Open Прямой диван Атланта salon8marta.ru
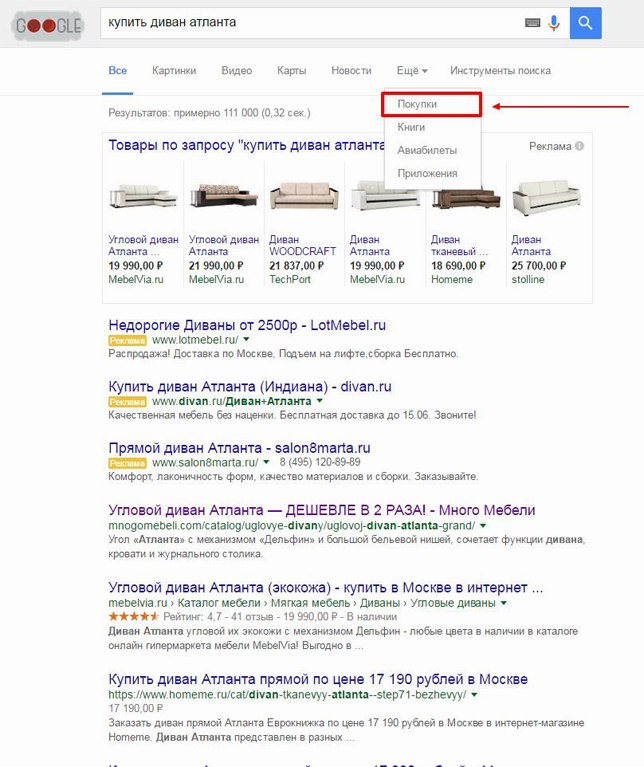Image resolution: width=644 pixels, height=767 pixels. coord(239,448)
